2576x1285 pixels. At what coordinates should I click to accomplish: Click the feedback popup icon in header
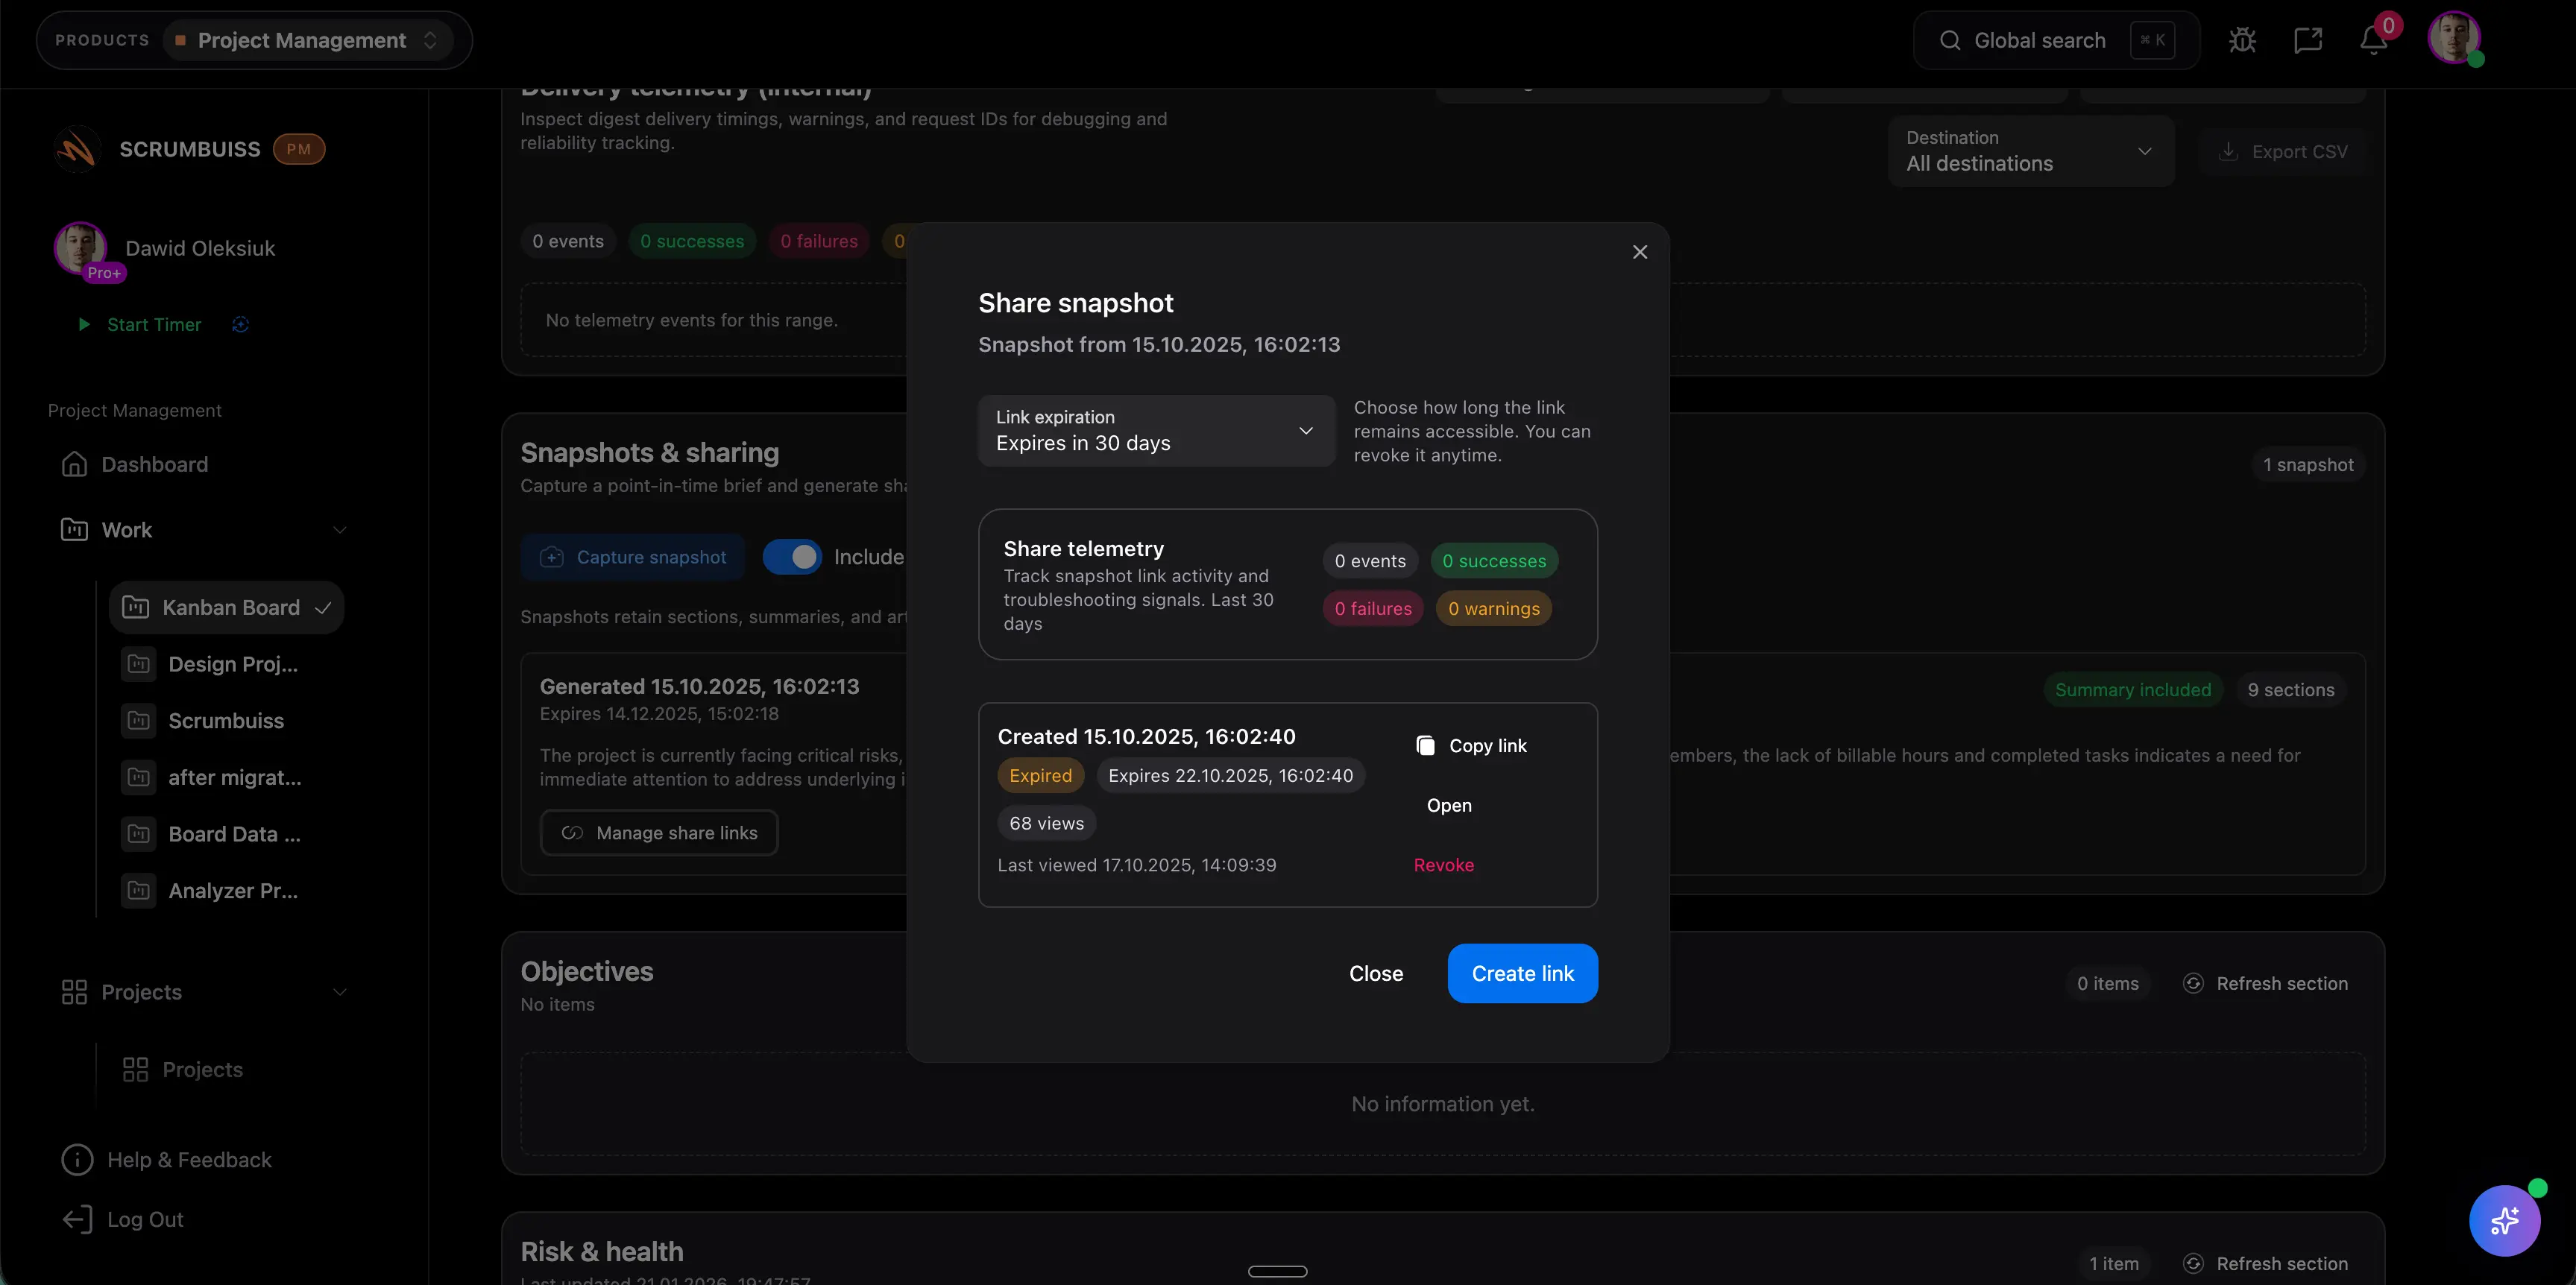(x=2307, y=40)
